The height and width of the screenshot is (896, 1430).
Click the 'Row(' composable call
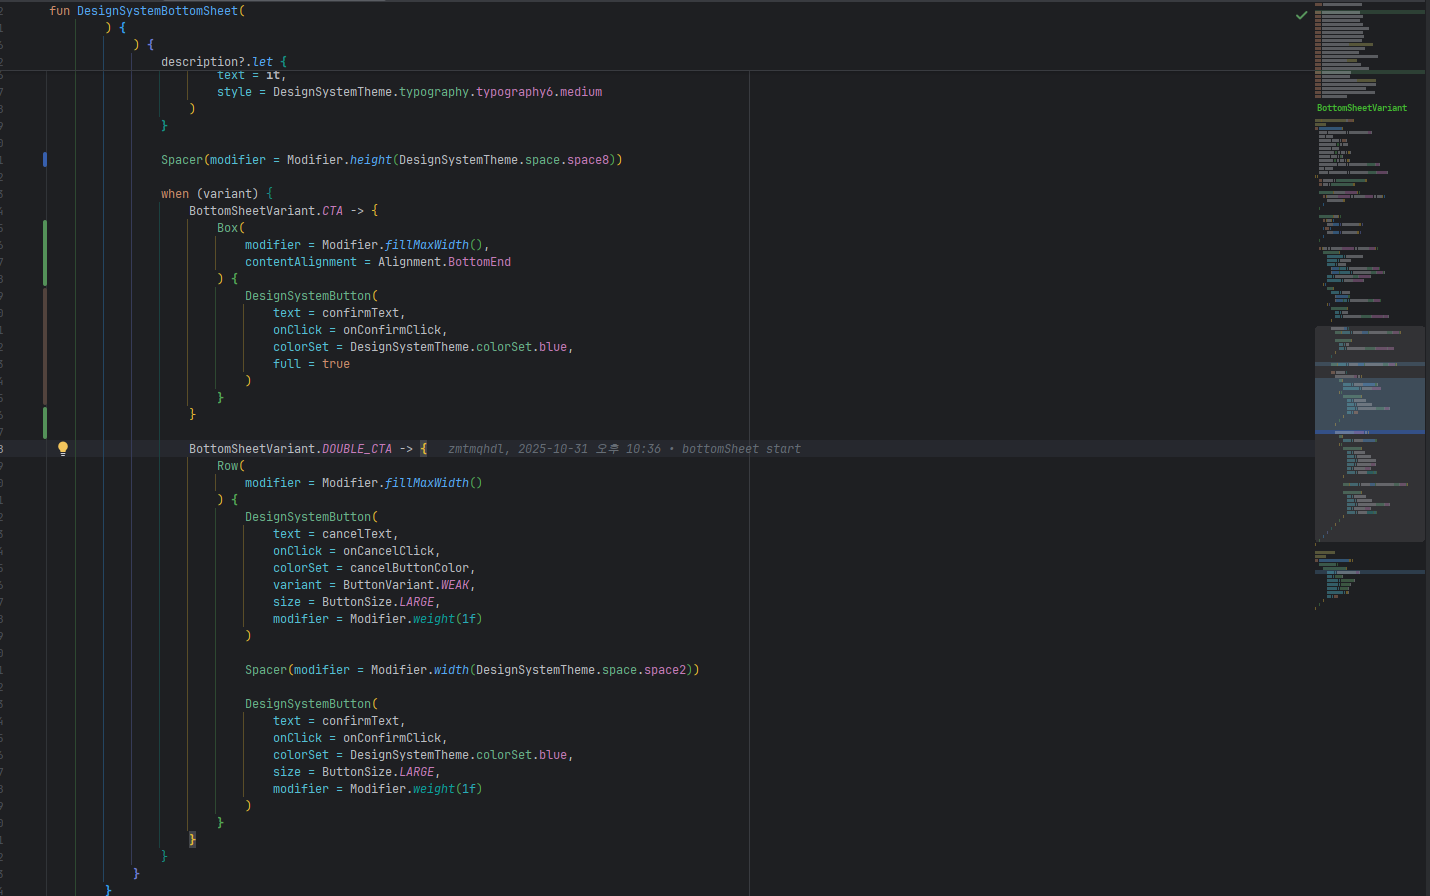point(231,466)
